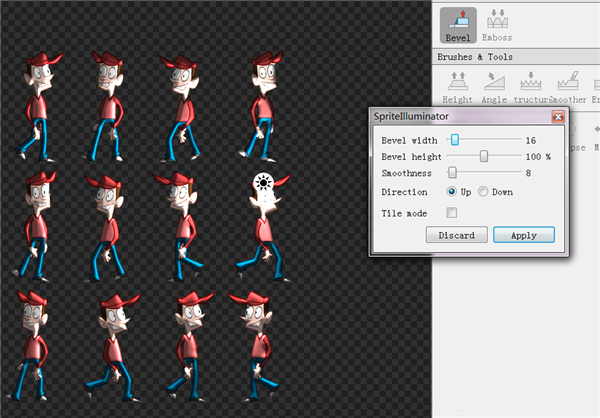Click the top-left walking sprite frame
600x418 pixels.
(x=38, y=105)
